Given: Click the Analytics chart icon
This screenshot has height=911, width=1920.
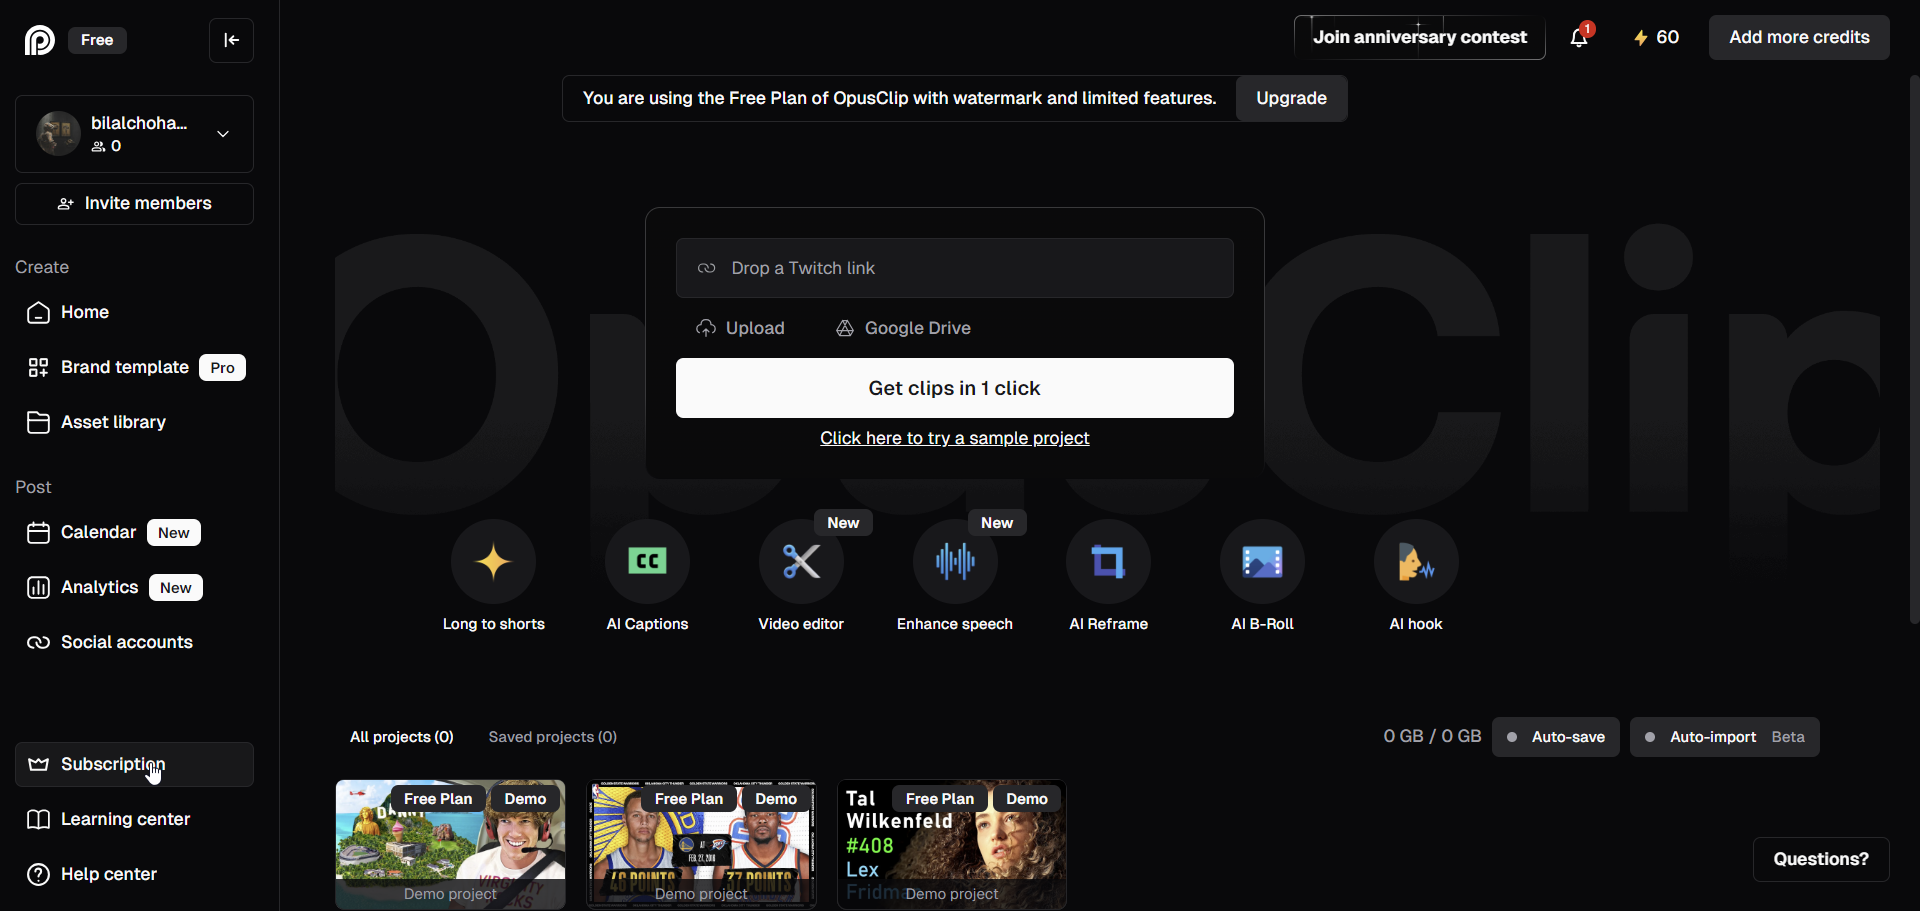Looking at the screenshot, I should 38,588.
